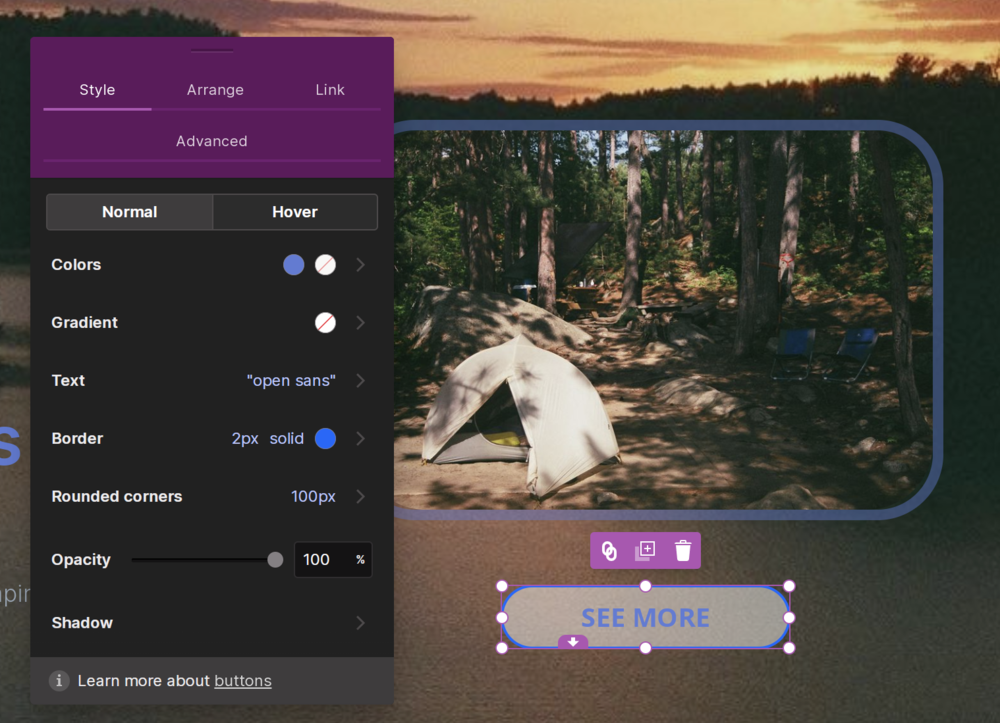Expand the Text settings chevron
Screen dimensions: 1000x723
click(x=360, y=381)
